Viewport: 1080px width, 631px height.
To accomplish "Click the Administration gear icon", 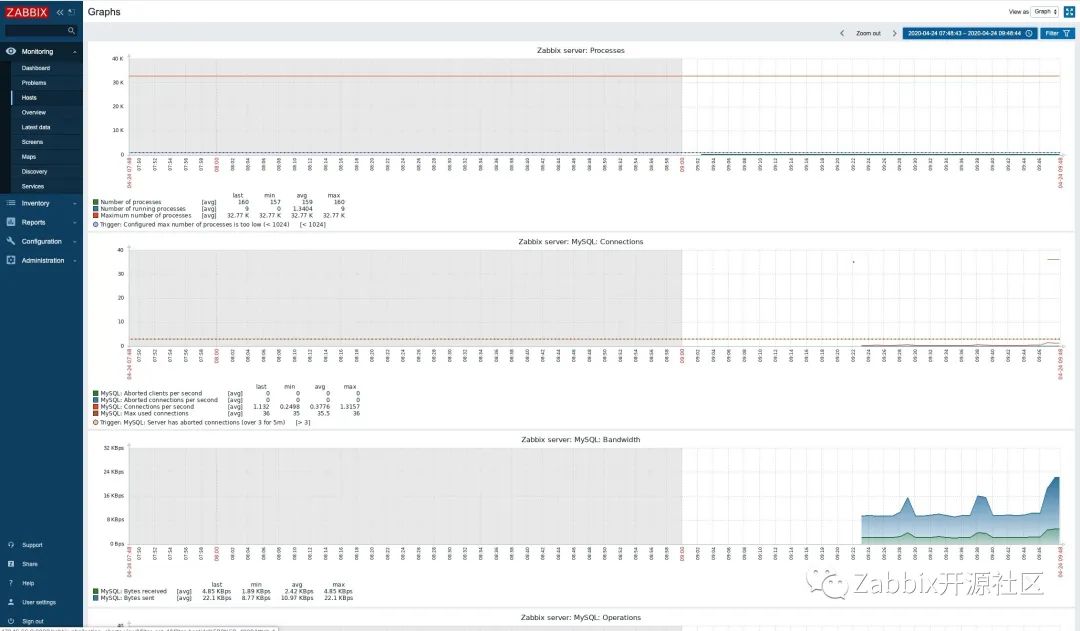I will pyautogui.click(x=11, y=260).
